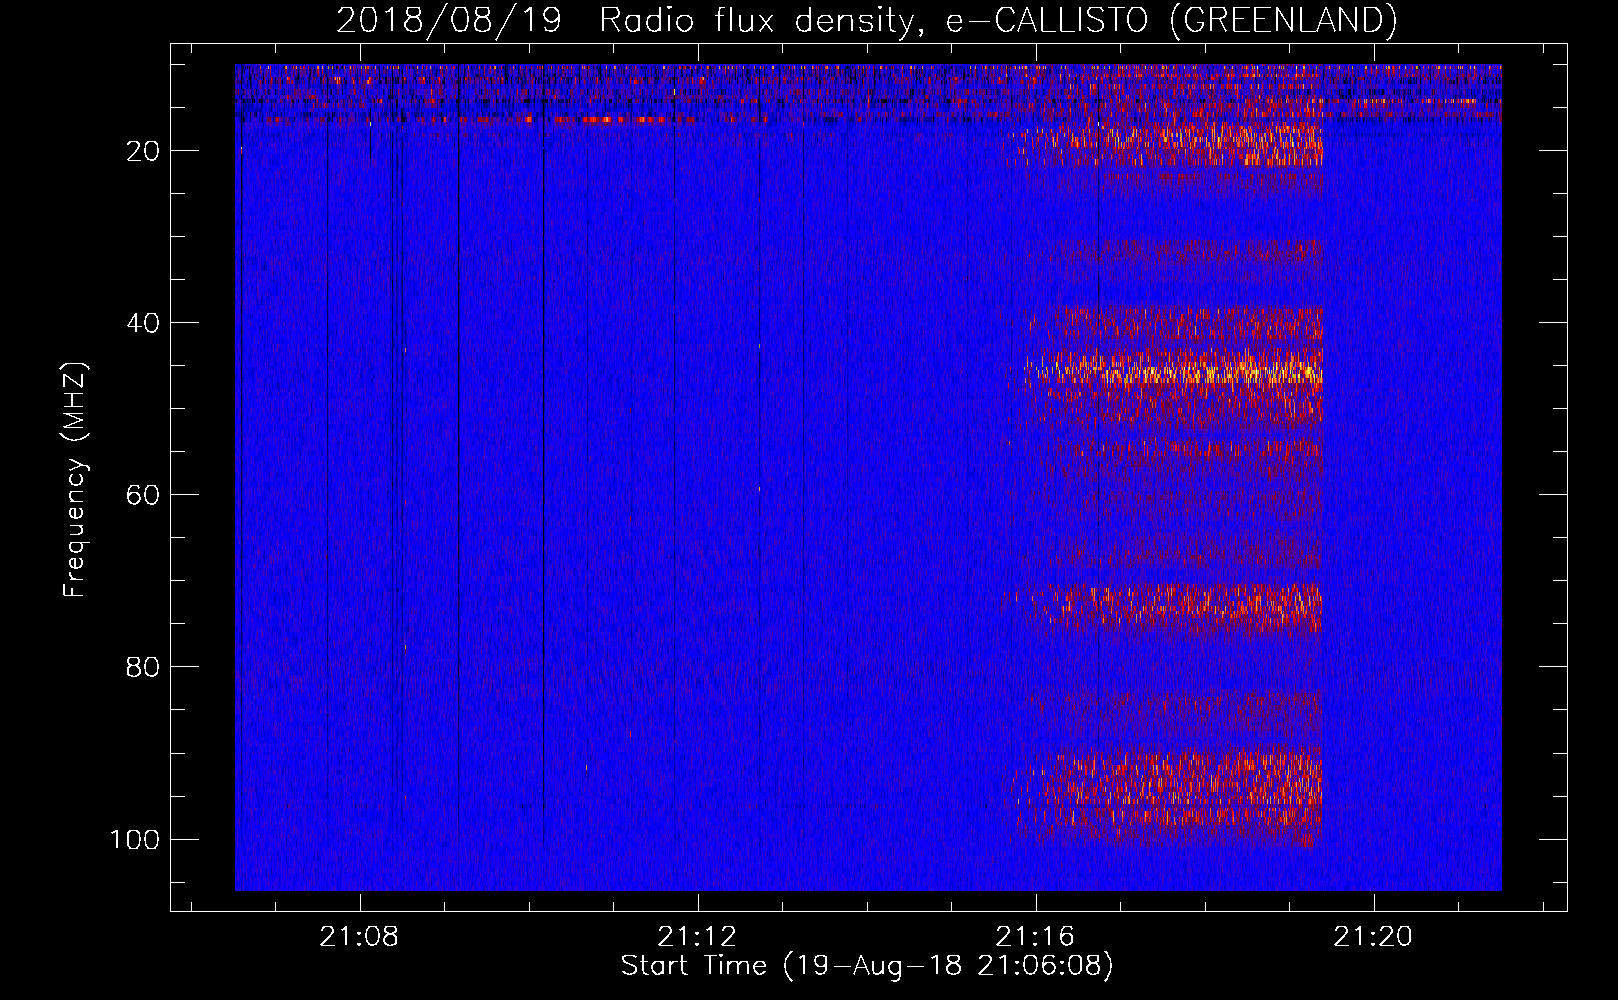Viewport: 1618px width, 1000px height.
Task: Click the bright yellow burst band near 46 MHz
Action: click(1175, 372)
